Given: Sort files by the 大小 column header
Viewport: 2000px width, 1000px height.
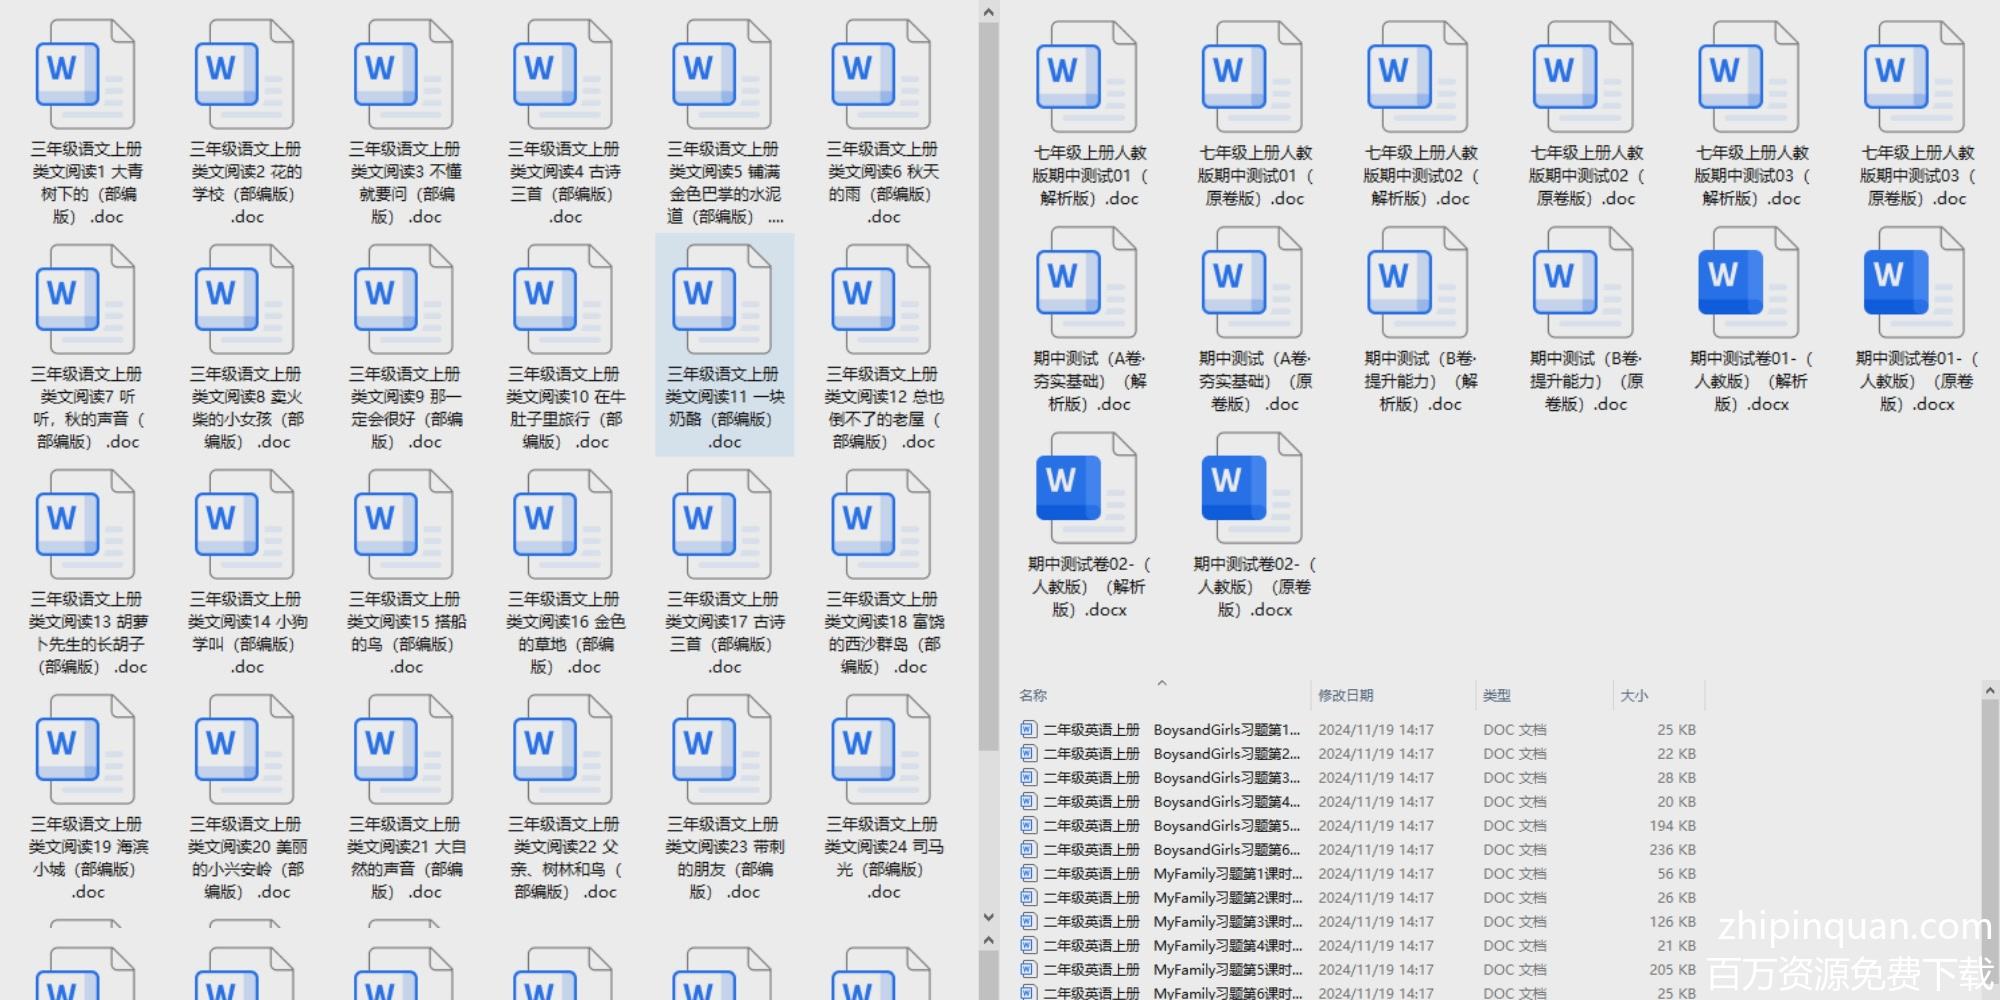Looking at the screenshot, I should coord(1633,695).
